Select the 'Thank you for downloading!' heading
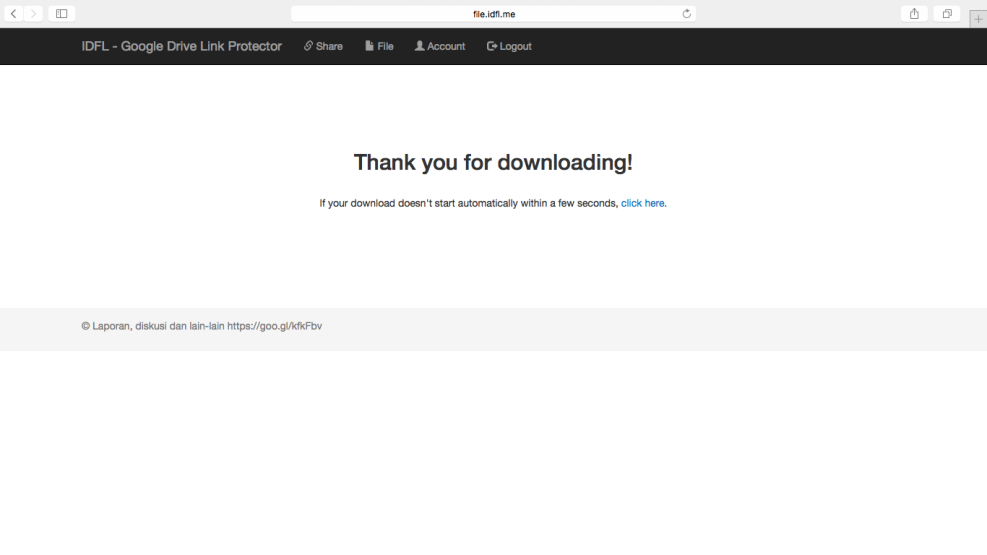 [493, 162]
